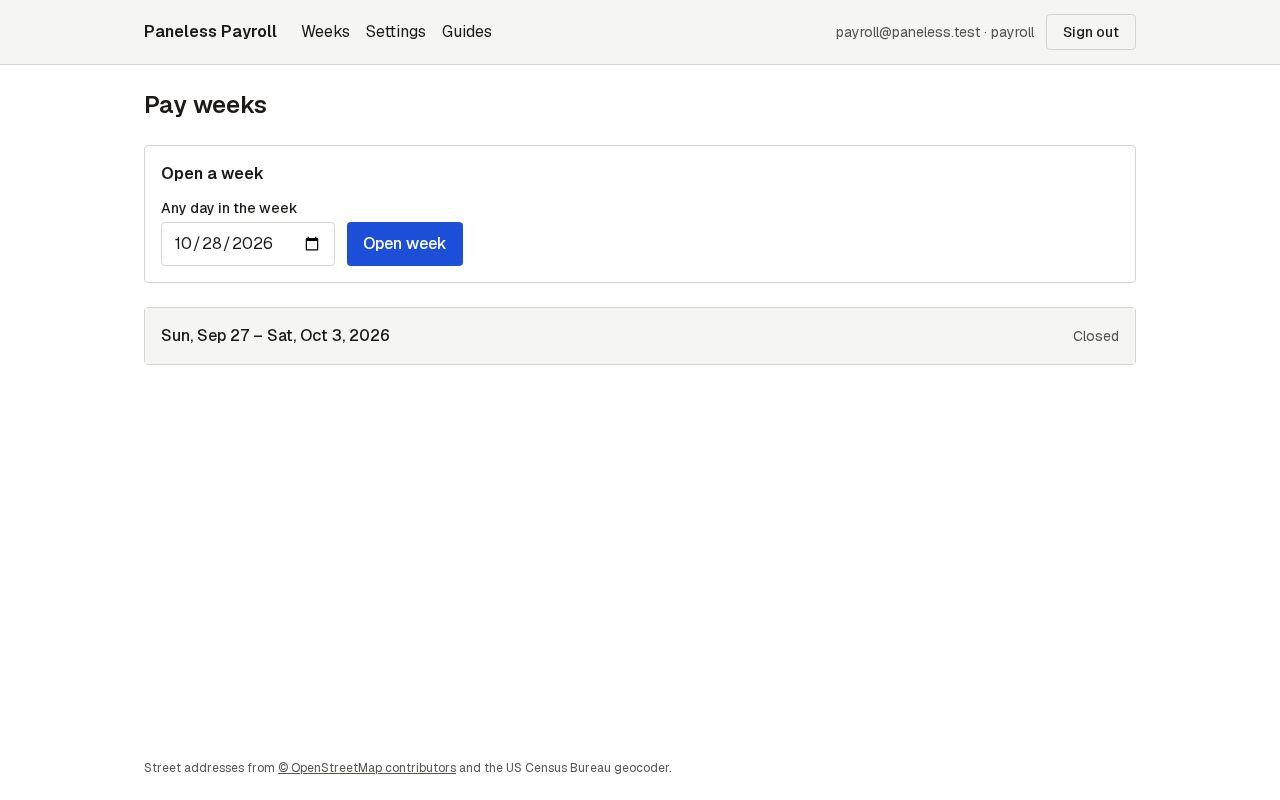
Task: Open the Settings nav item
Action: 396,32
